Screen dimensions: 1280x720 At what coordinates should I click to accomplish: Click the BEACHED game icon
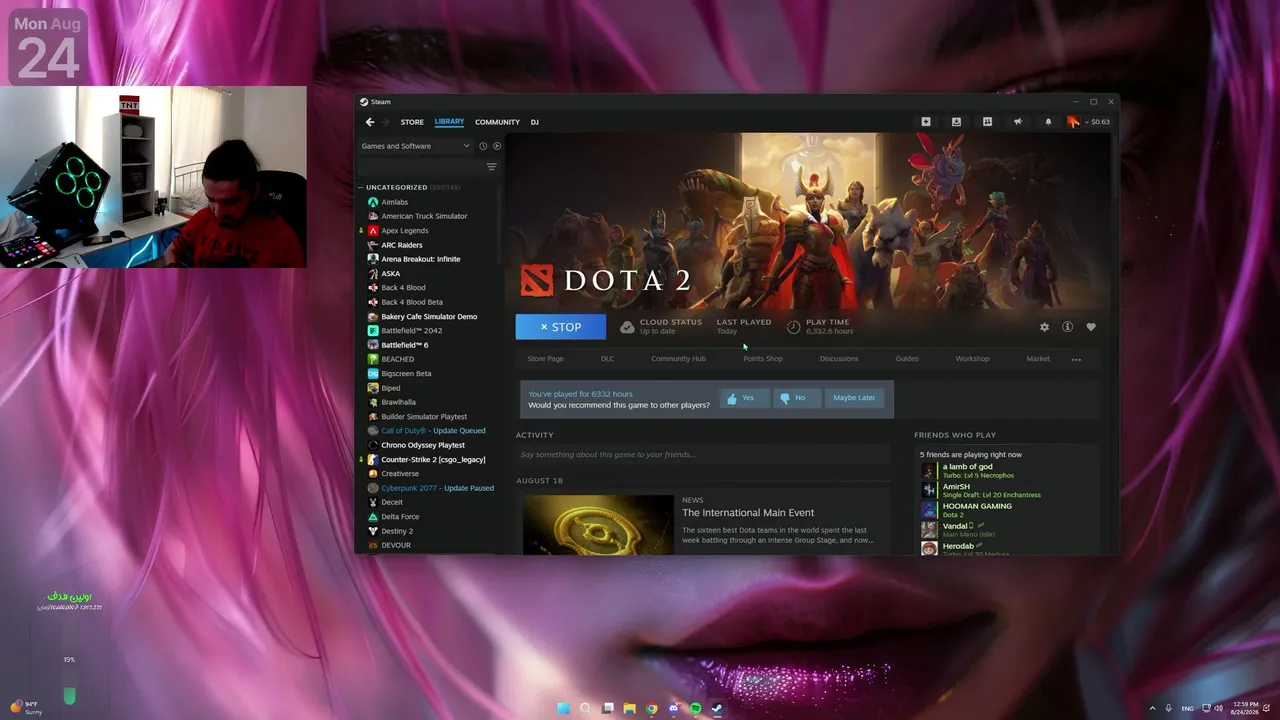point(373,359)
